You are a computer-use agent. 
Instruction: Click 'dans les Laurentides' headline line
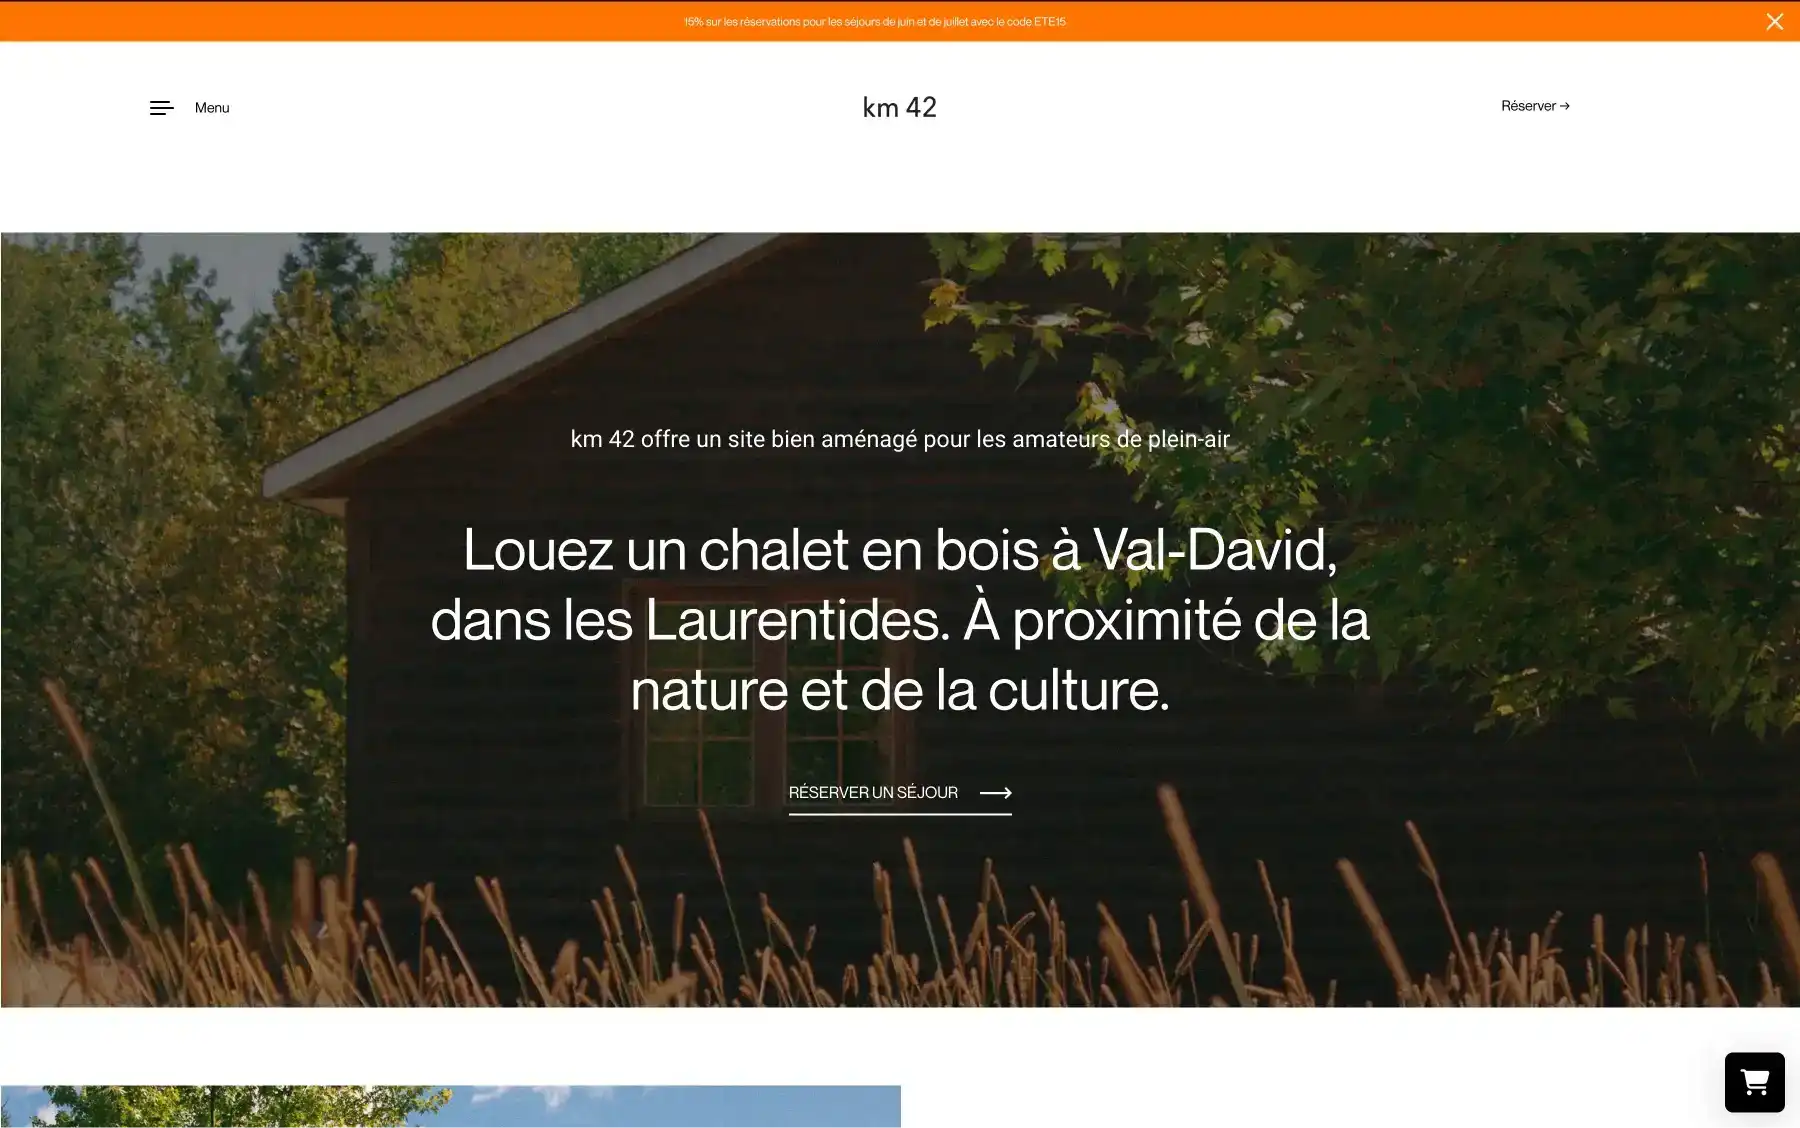[690, 620]
